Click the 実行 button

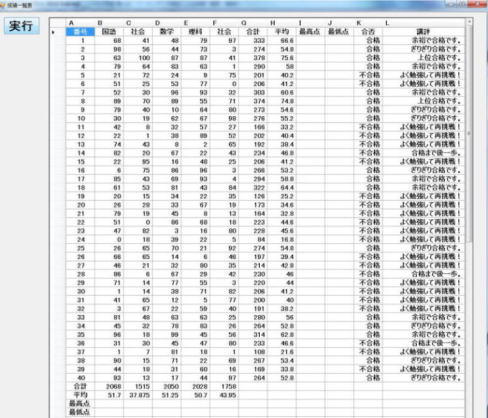(x=22, y=26)
